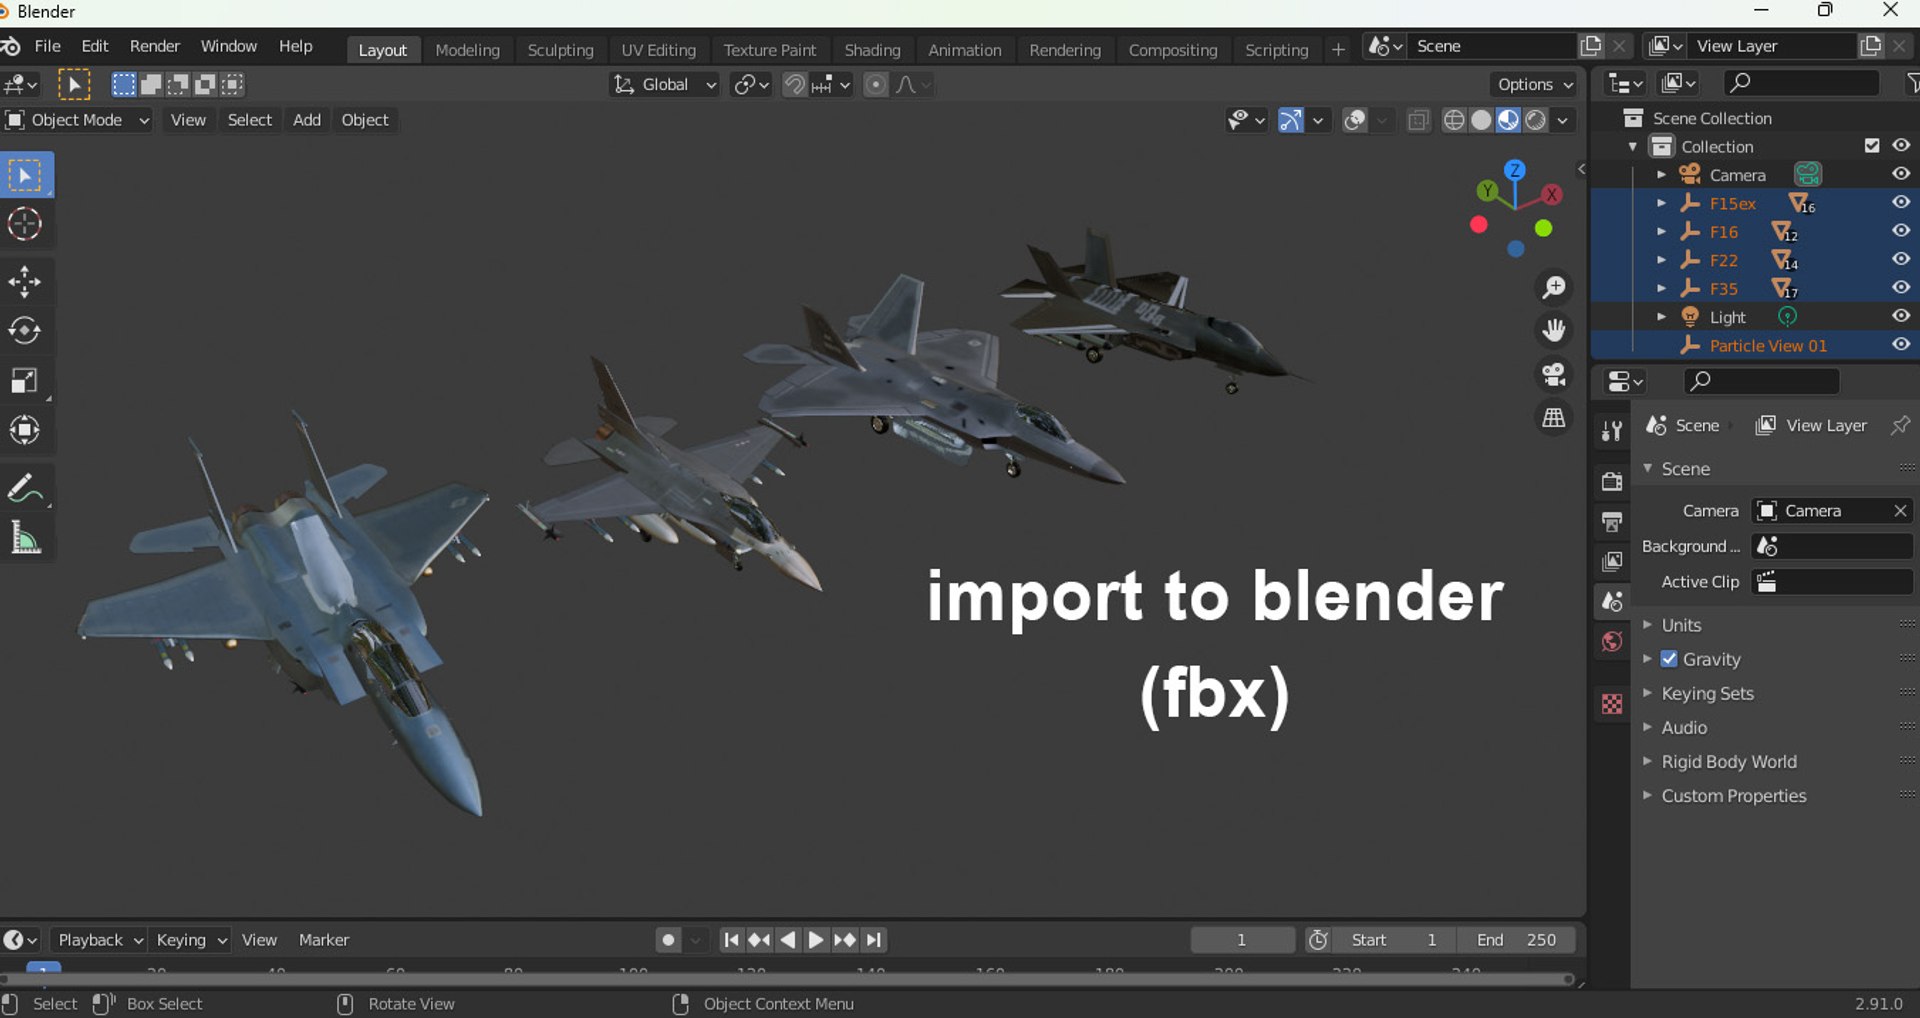Switch to the Modeling workspace tab
This screenshot has width=1920, height=1018.
point(467,50)
